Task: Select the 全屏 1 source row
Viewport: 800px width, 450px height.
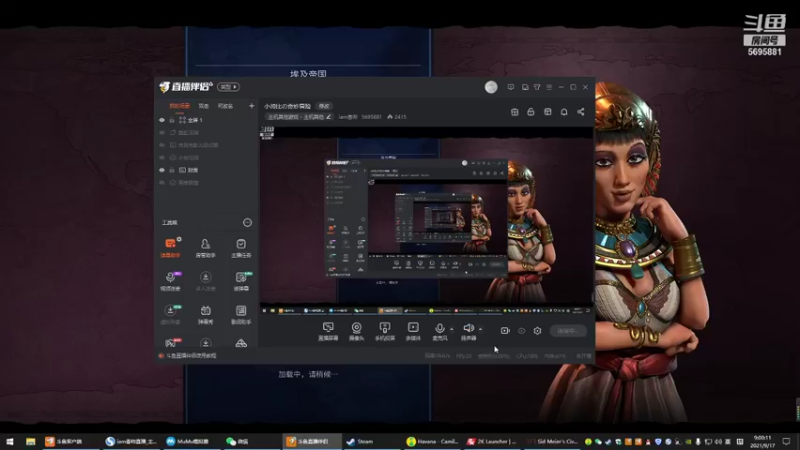Action: (207, 120)
